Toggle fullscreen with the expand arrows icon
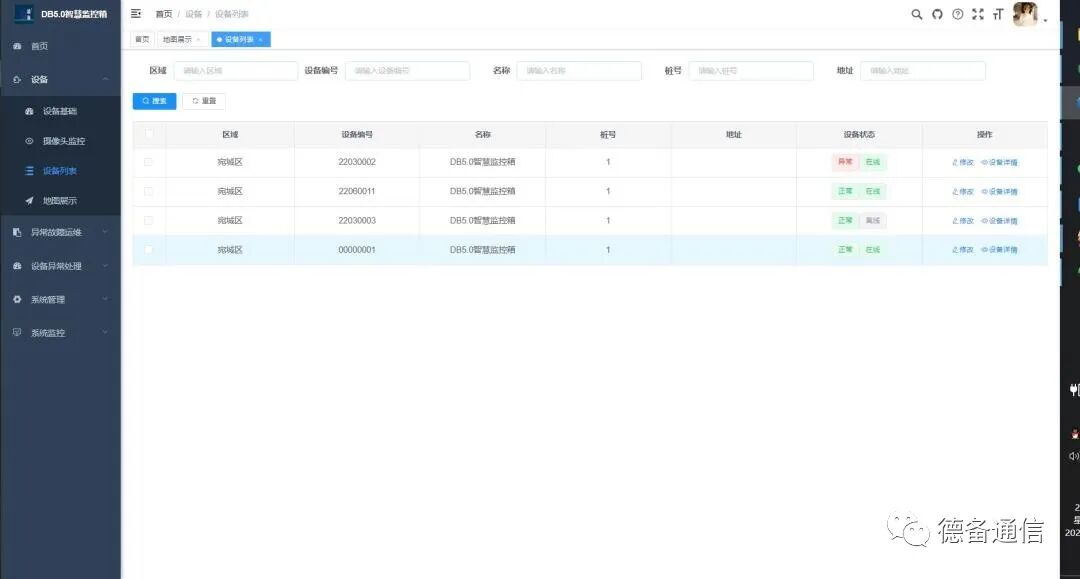The height and width of the screenshot is (579, 1080). pos(978,14)
